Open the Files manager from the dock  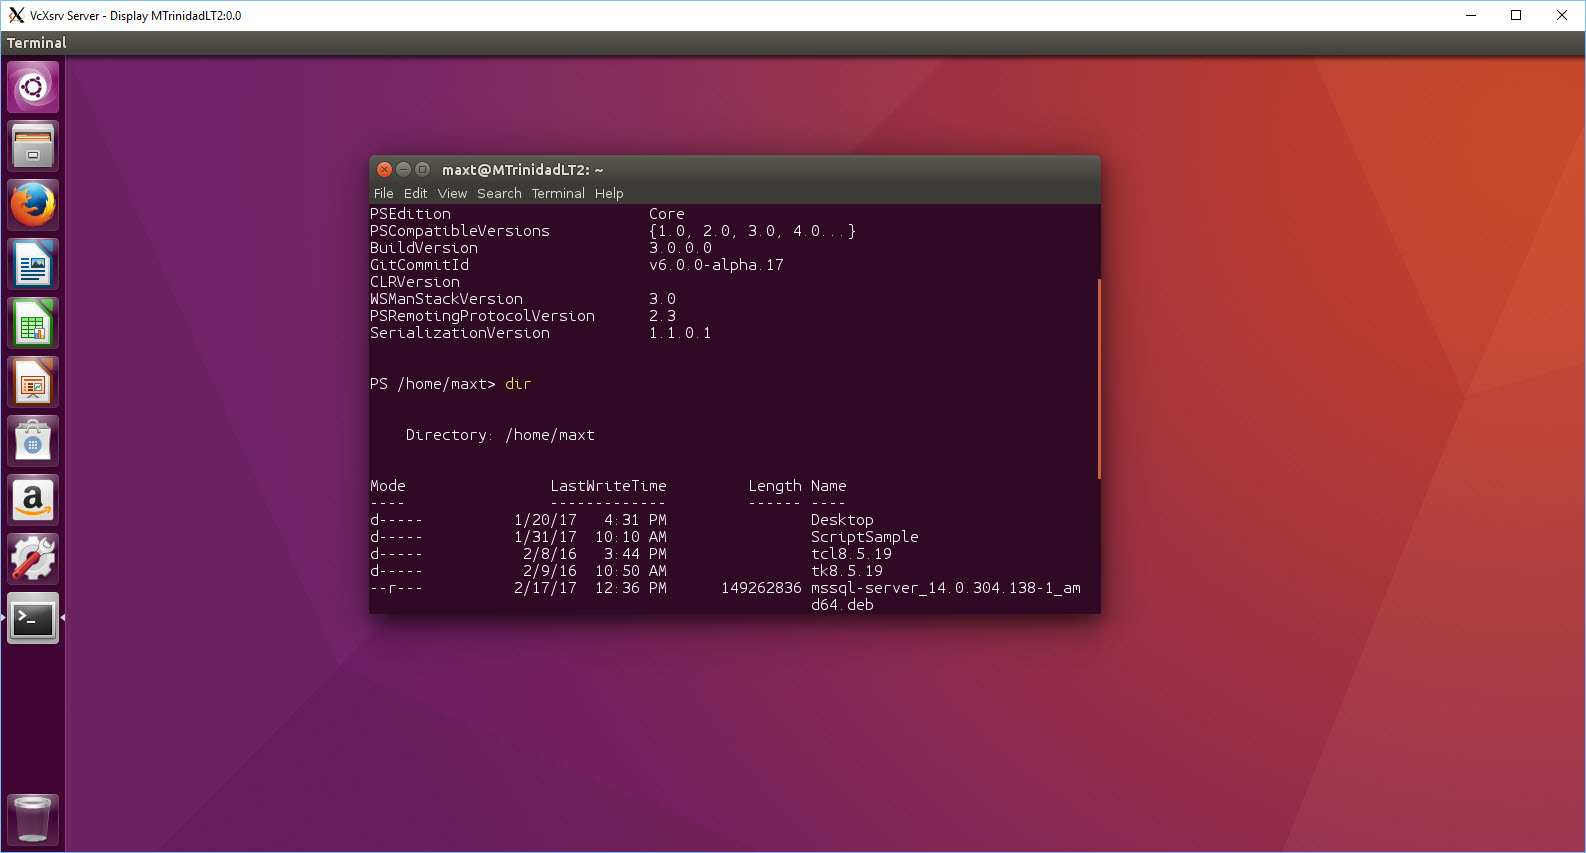(33, 146)
